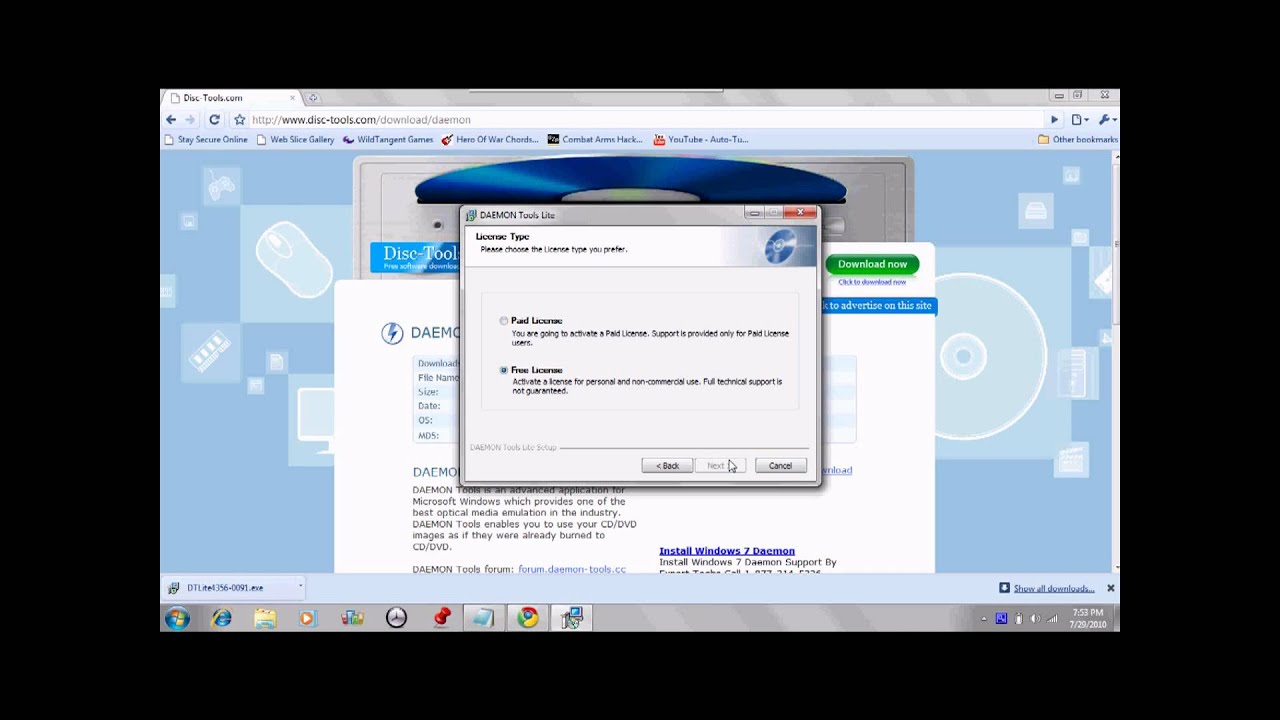This screenshot has width=1280, height=720.
Task: Click the battery power tray icon
Action: (1019, 619)
